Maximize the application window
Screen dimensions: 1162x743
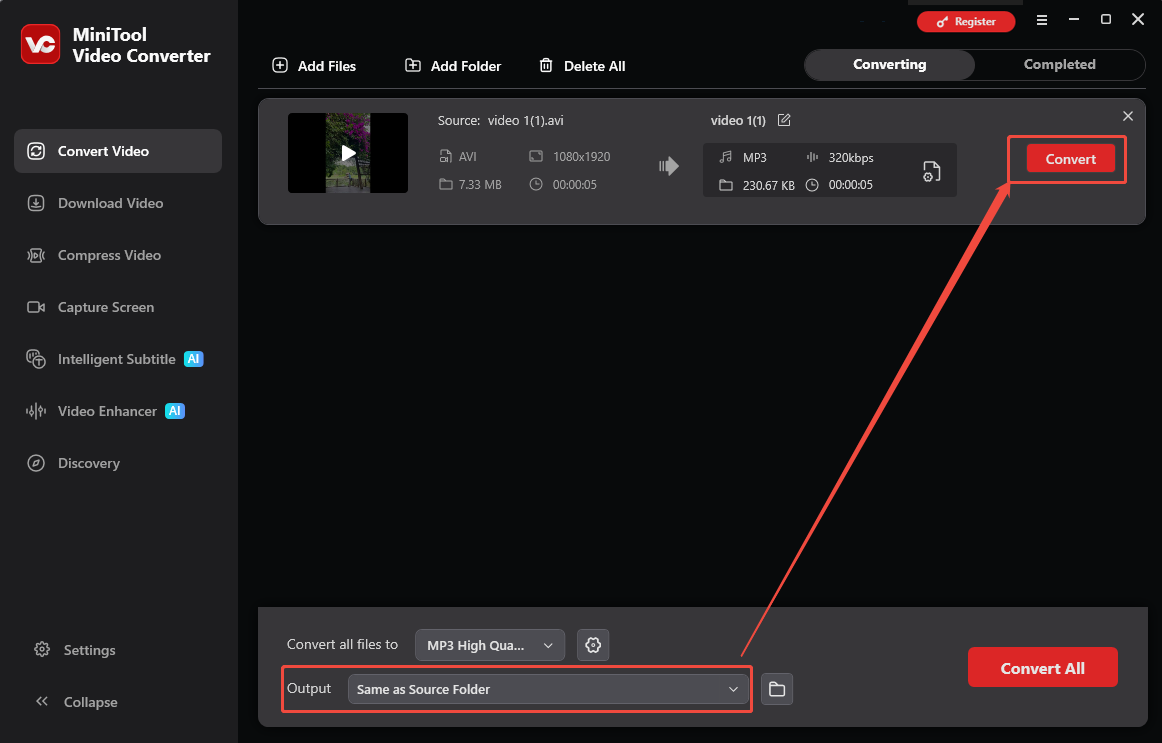tap(1106, 20)
